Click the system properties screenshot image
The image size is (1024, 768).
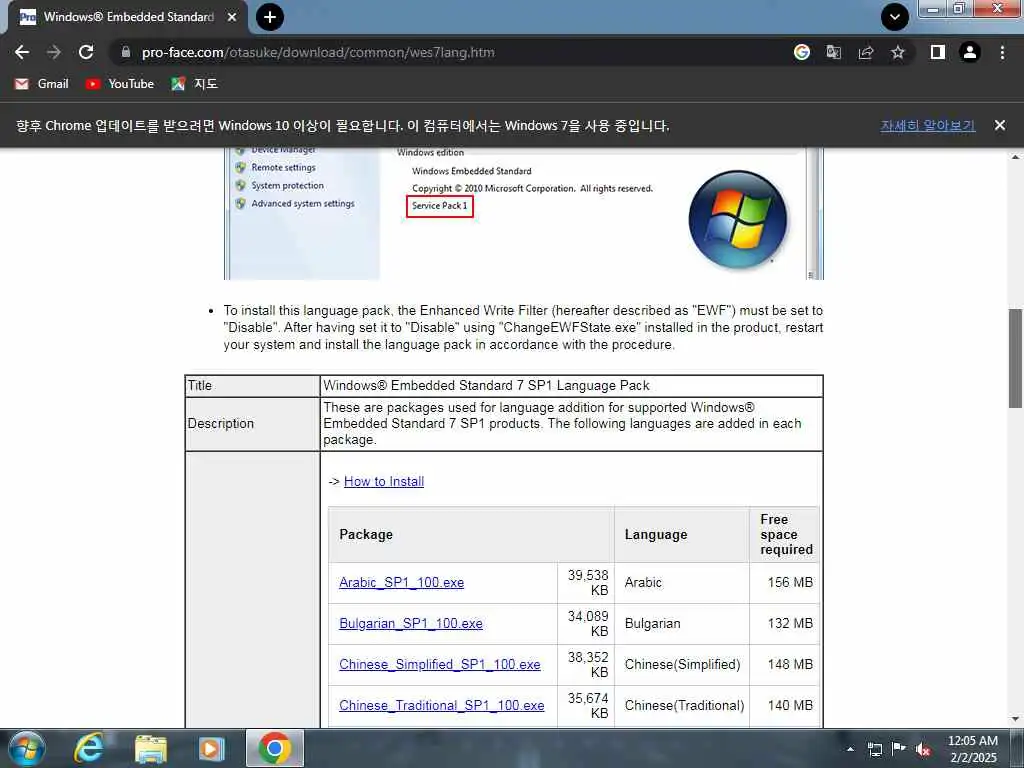(x=524, y=214)
